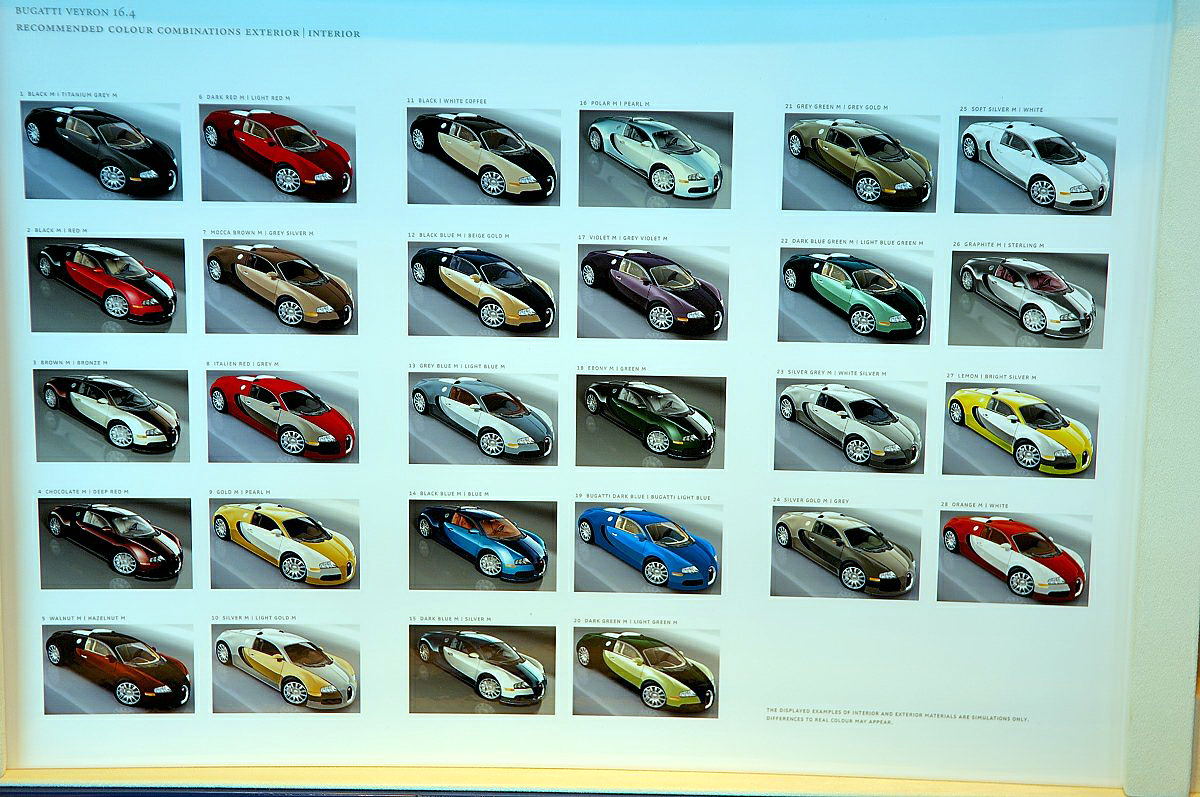Click the label '21 Grey Green M | Grey Gold M'
The width and height of the screenshot is (1200, 797).
coord(836,106)
